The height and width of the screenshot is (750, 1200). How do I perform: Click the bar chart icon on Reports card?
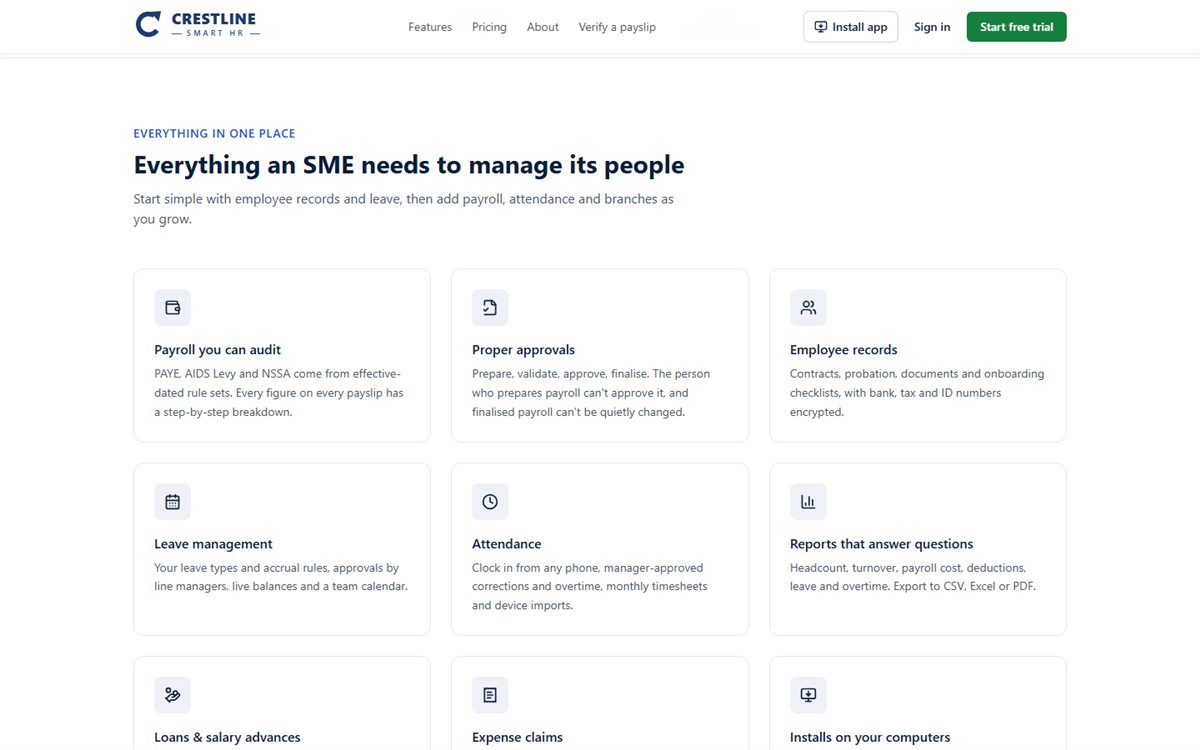(808, 502)
